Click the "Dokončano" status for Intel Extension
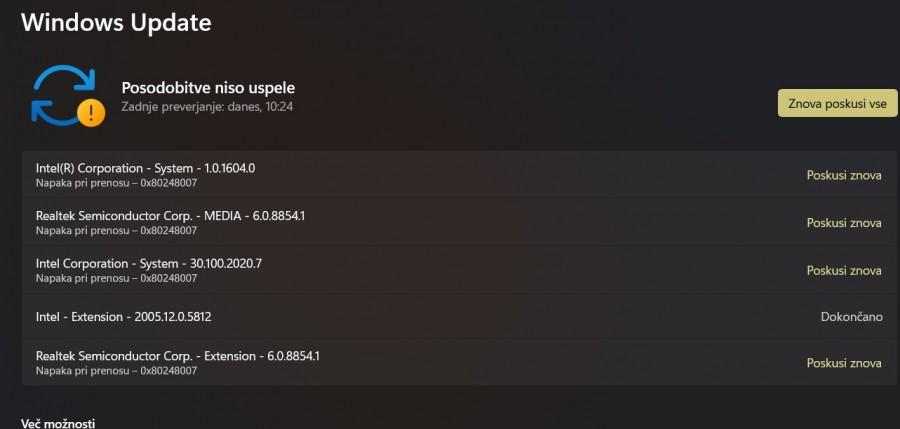The image size is (900, 429). 851,317
